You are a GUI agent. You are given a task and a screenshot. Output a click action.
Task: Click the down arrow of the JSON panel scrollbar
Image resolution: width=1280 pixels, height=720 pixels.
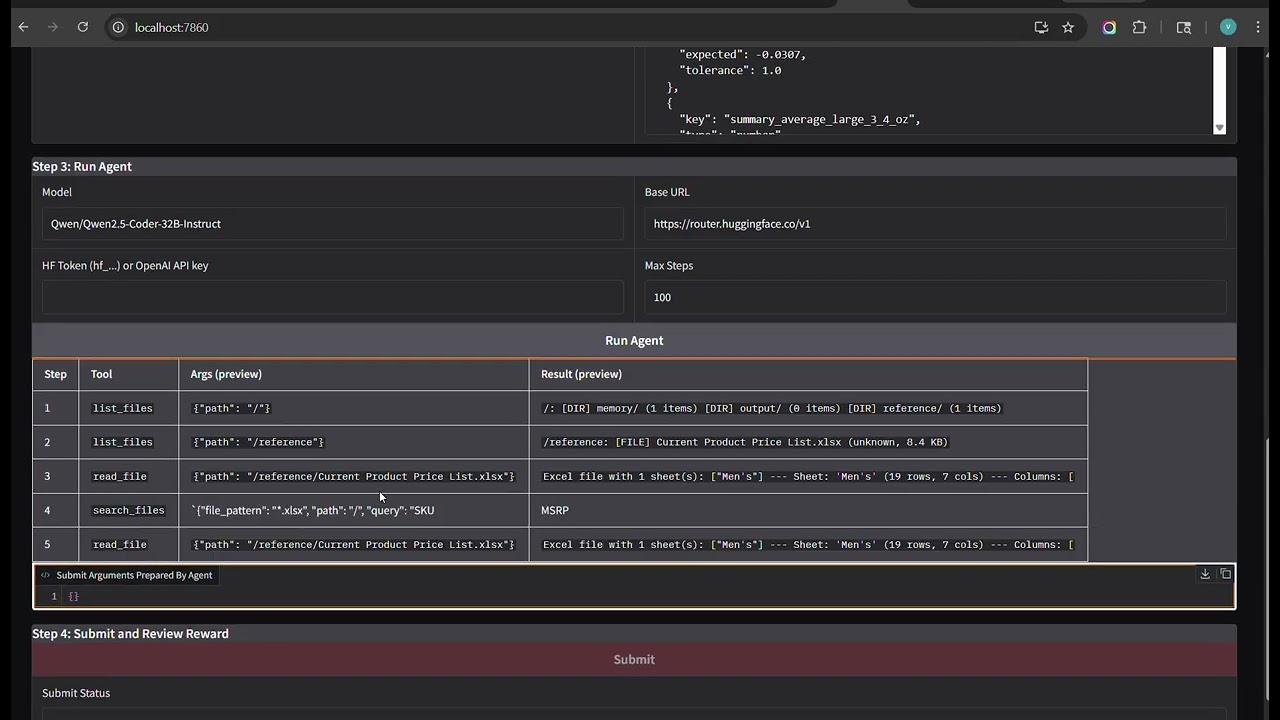1219,128
